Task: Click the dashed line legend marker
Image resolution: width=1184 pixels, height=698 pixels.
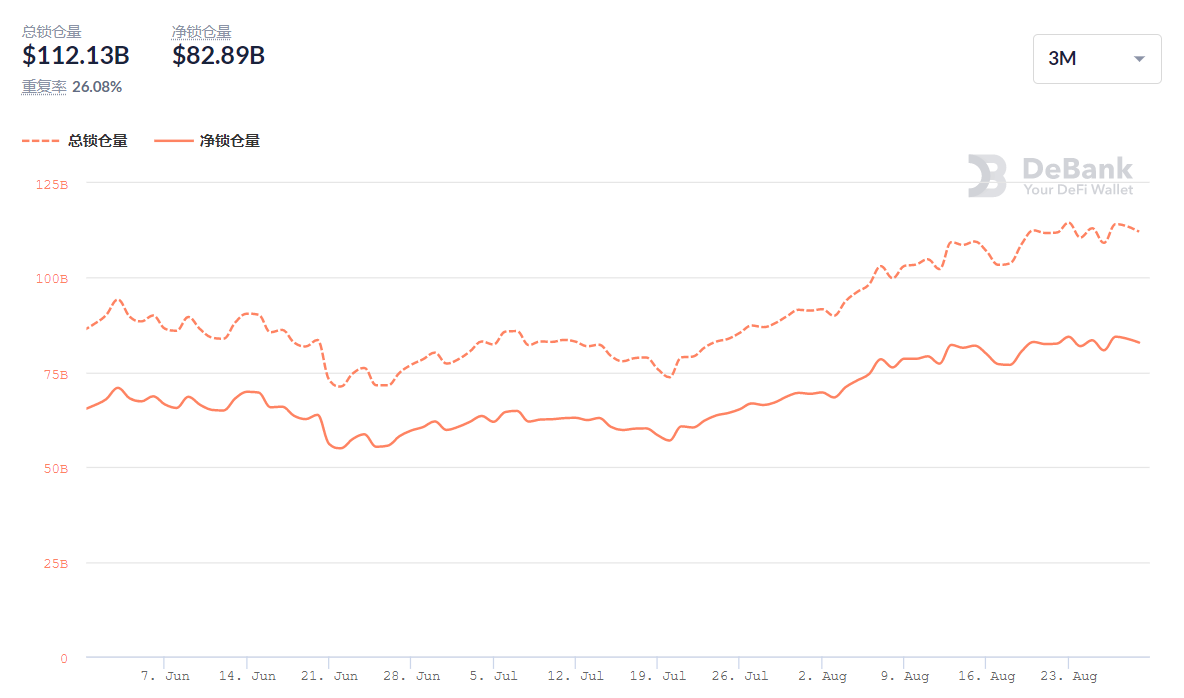Action: point(40,141)
